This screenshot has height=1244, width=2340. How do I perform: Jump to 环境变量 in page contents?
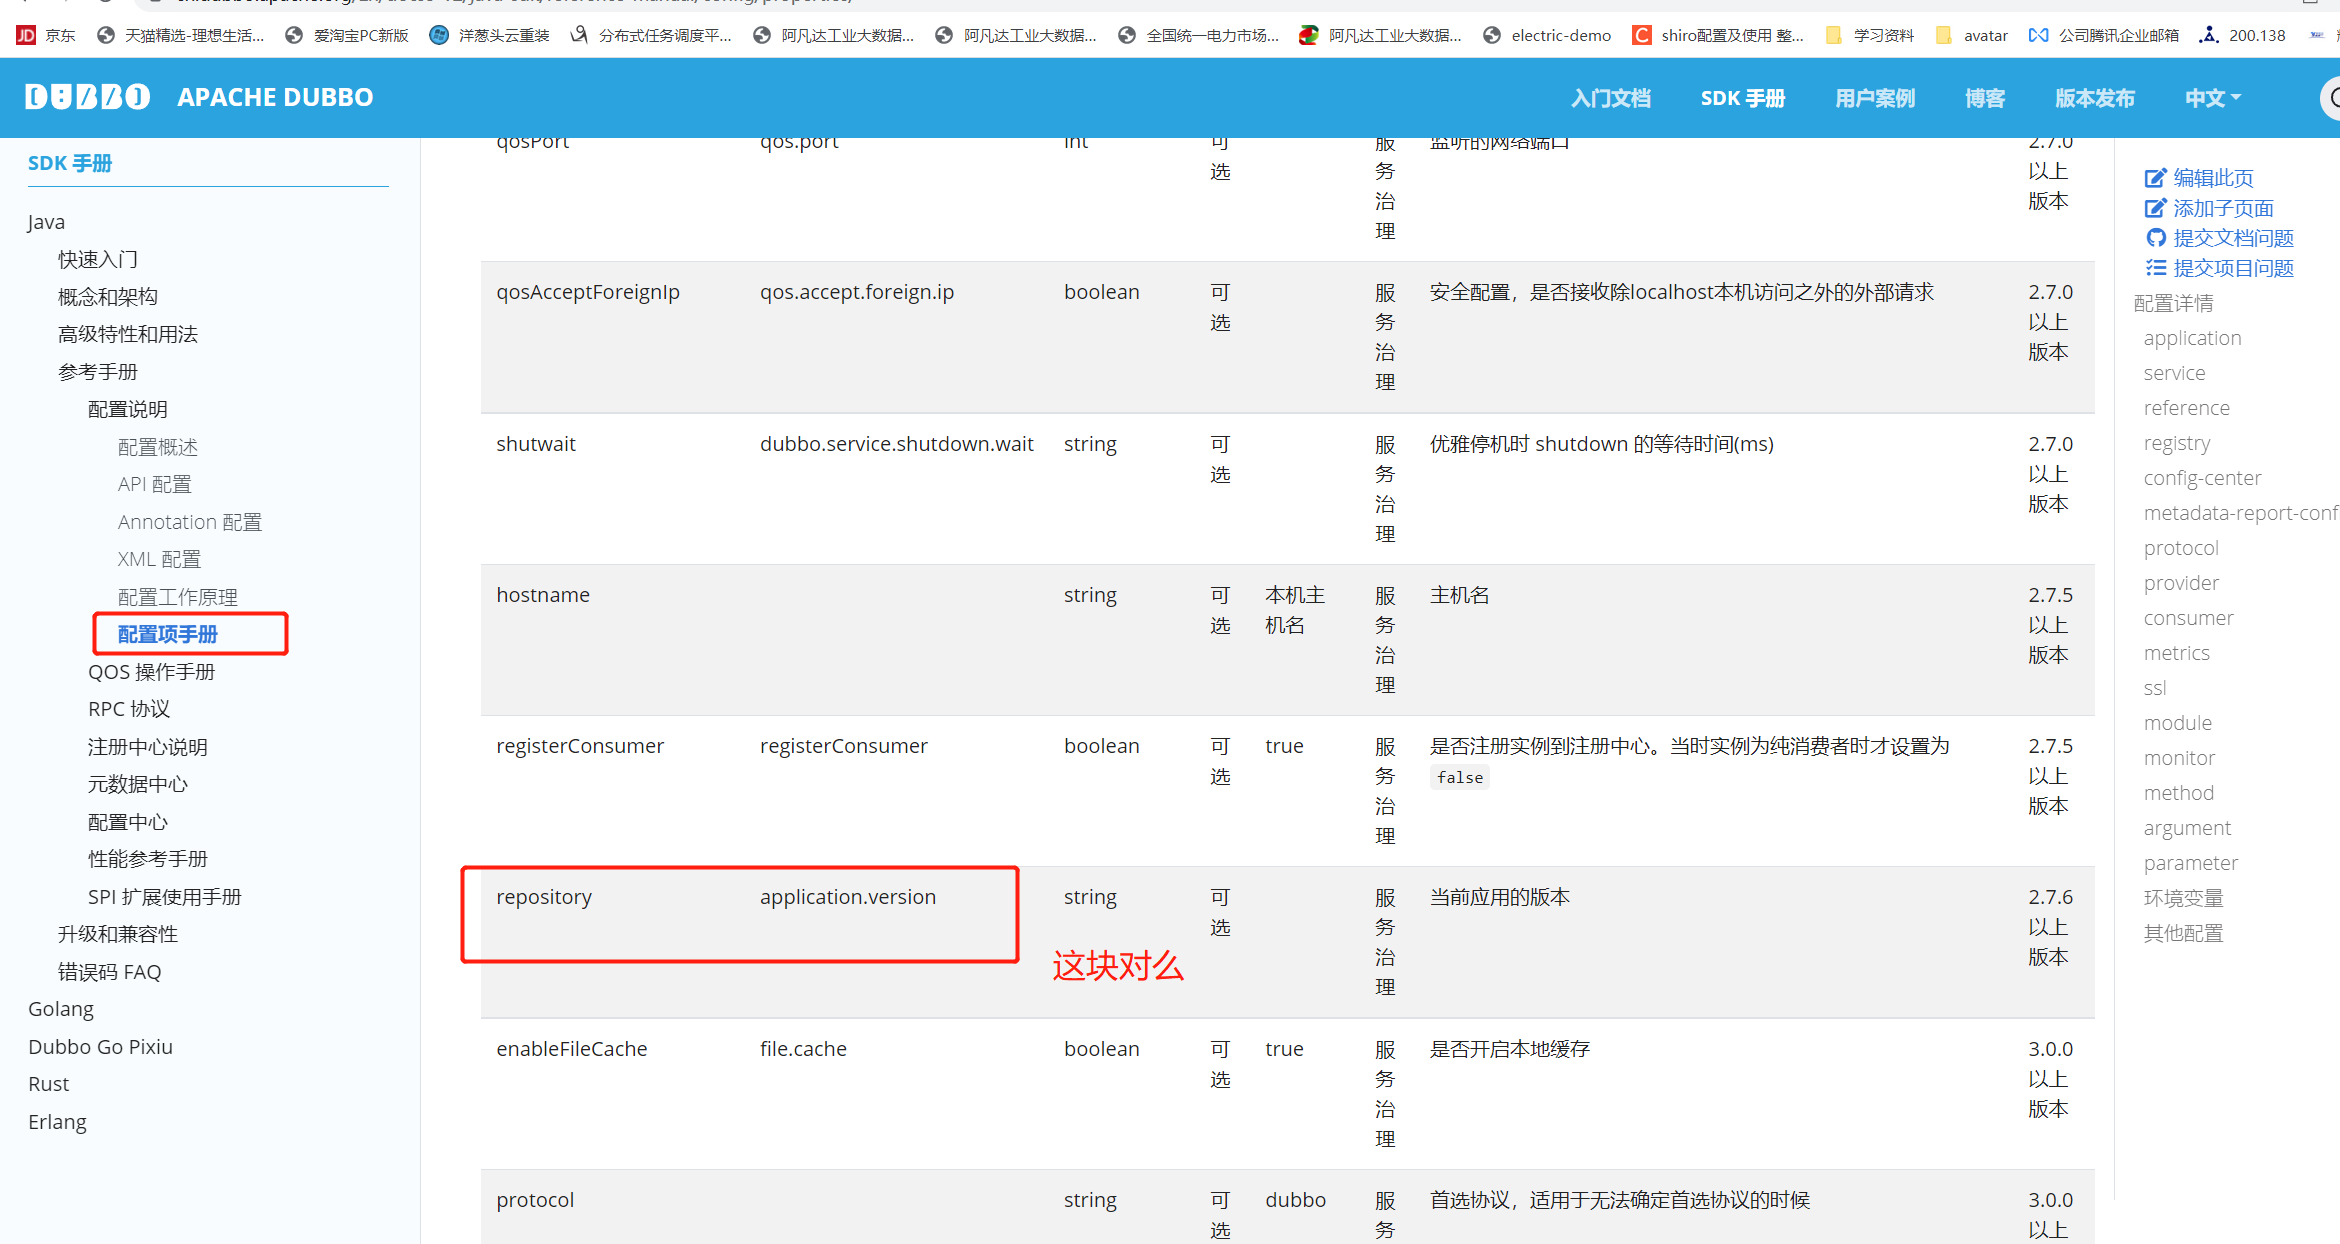[x=2183, y=898]
